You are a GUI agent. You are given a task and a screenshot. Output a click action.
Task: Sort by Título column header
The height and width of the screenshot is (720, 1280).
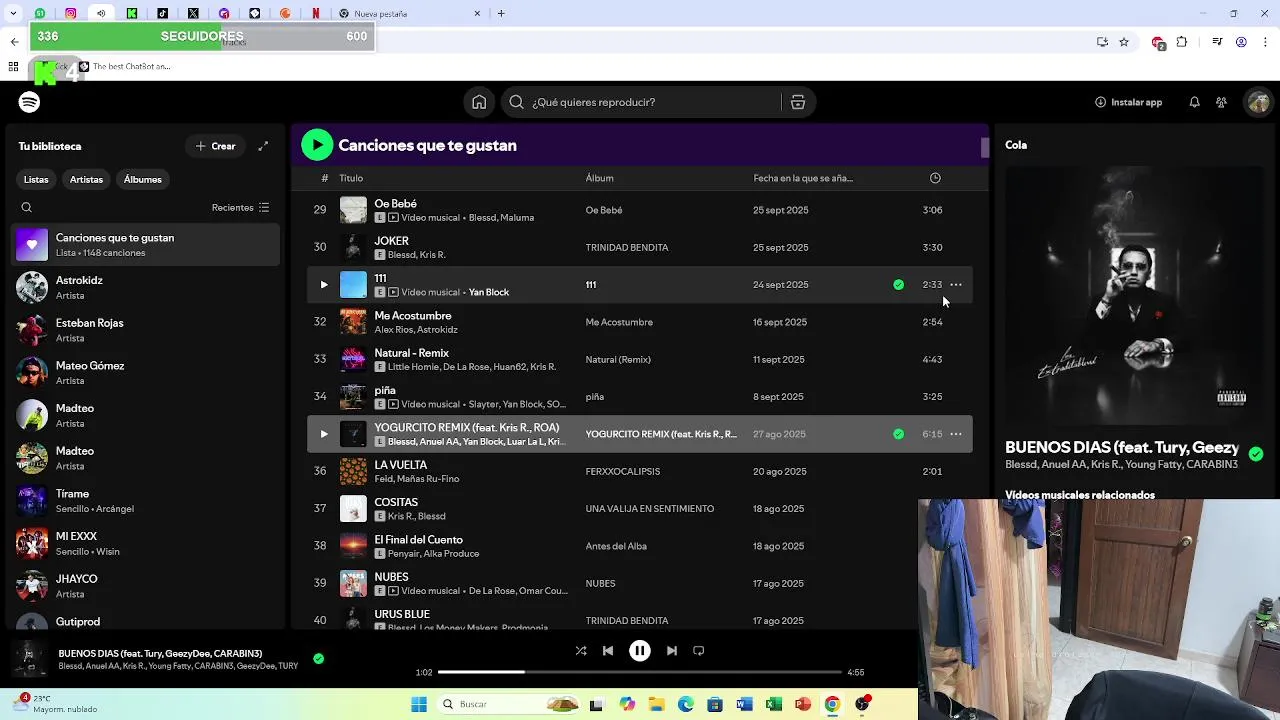coord(351,178)
